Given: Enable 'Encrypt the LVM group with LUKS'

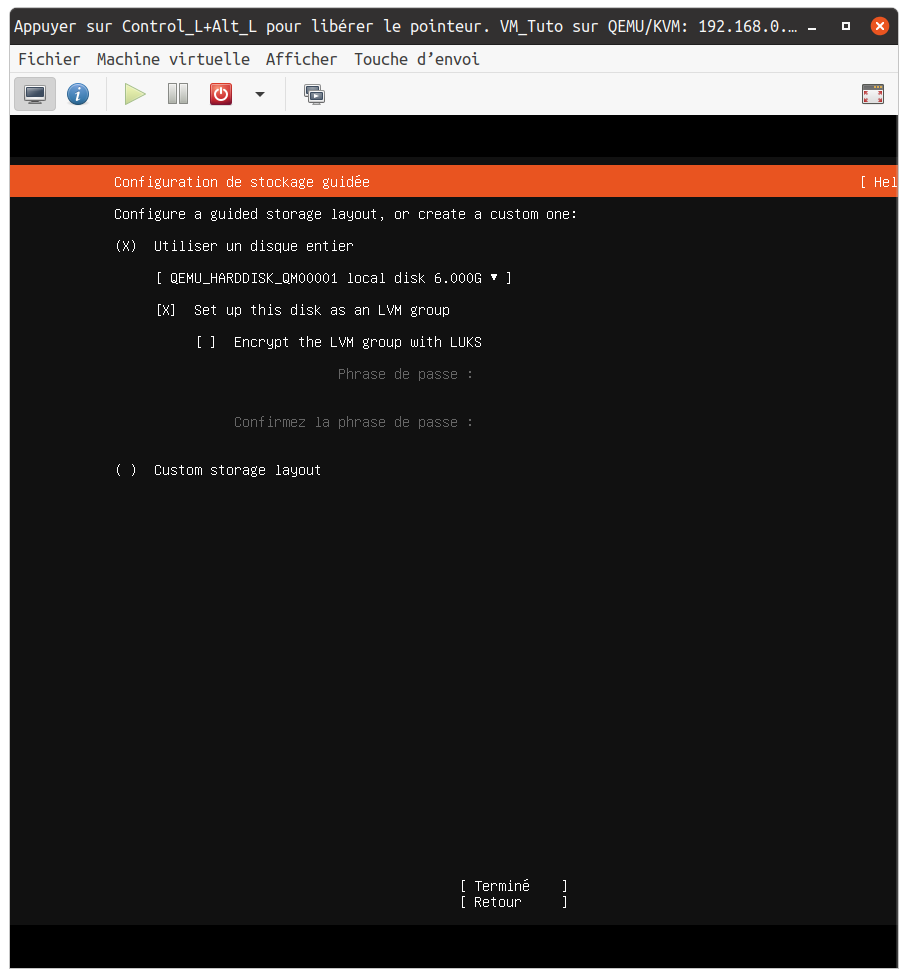Looking at the screenshot, I should pos(206,342).
